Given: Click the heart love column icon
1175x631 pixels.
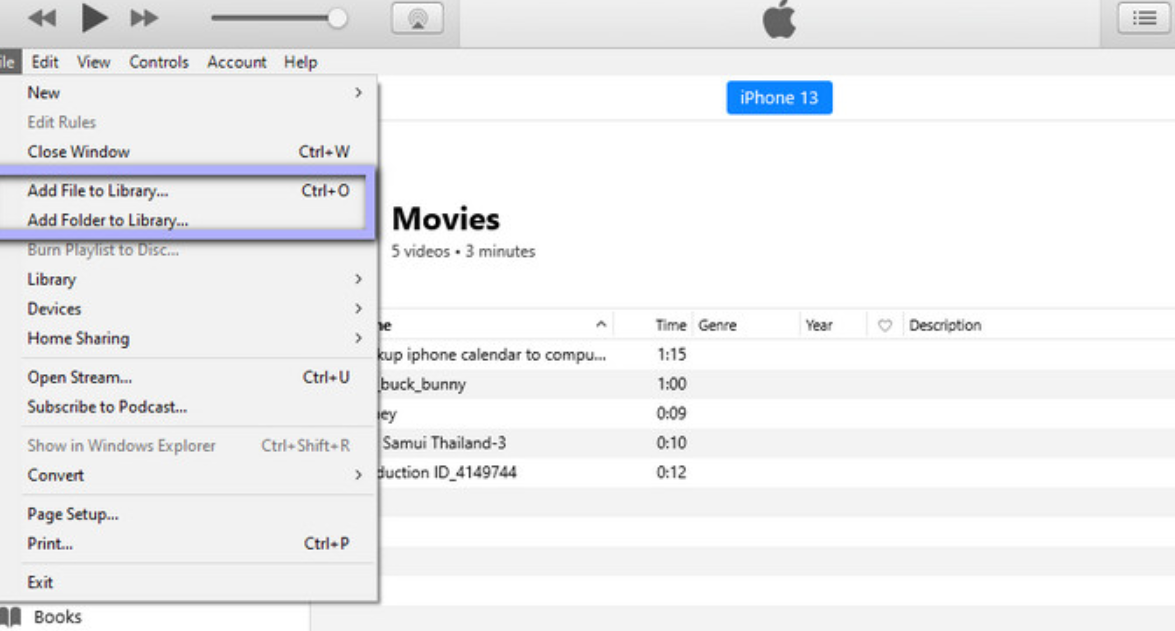Looking at the screenshot, I should pos(885,325).
